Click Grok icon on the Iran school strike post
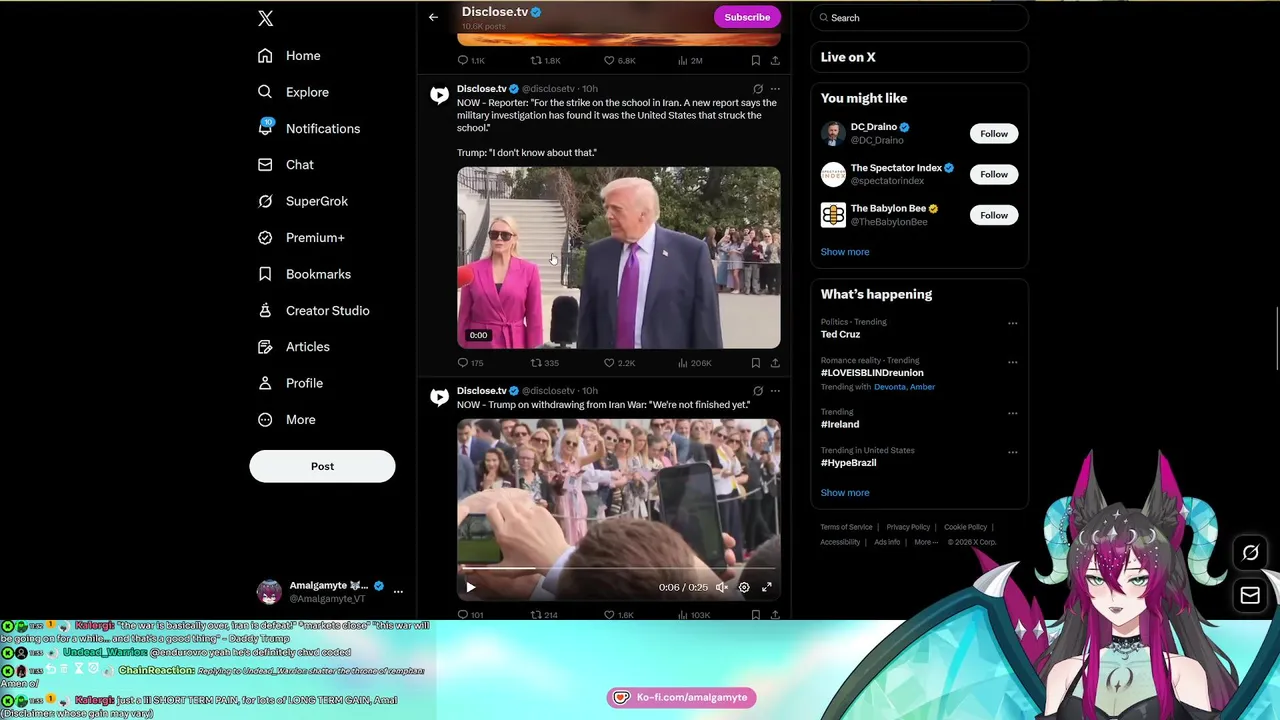The width and height of the screenshot is (1280, 720). coord(758,89)
